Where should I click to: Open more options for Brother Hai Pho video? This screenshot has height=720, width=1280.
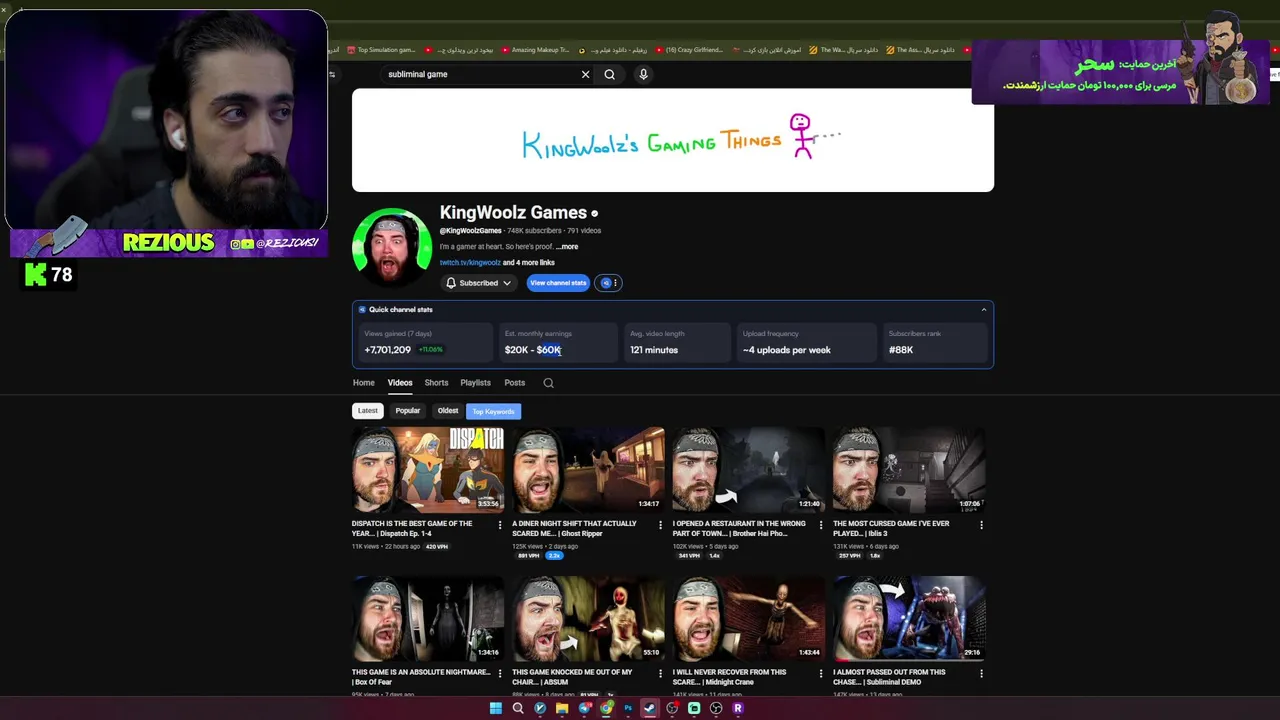pos(821,525)
